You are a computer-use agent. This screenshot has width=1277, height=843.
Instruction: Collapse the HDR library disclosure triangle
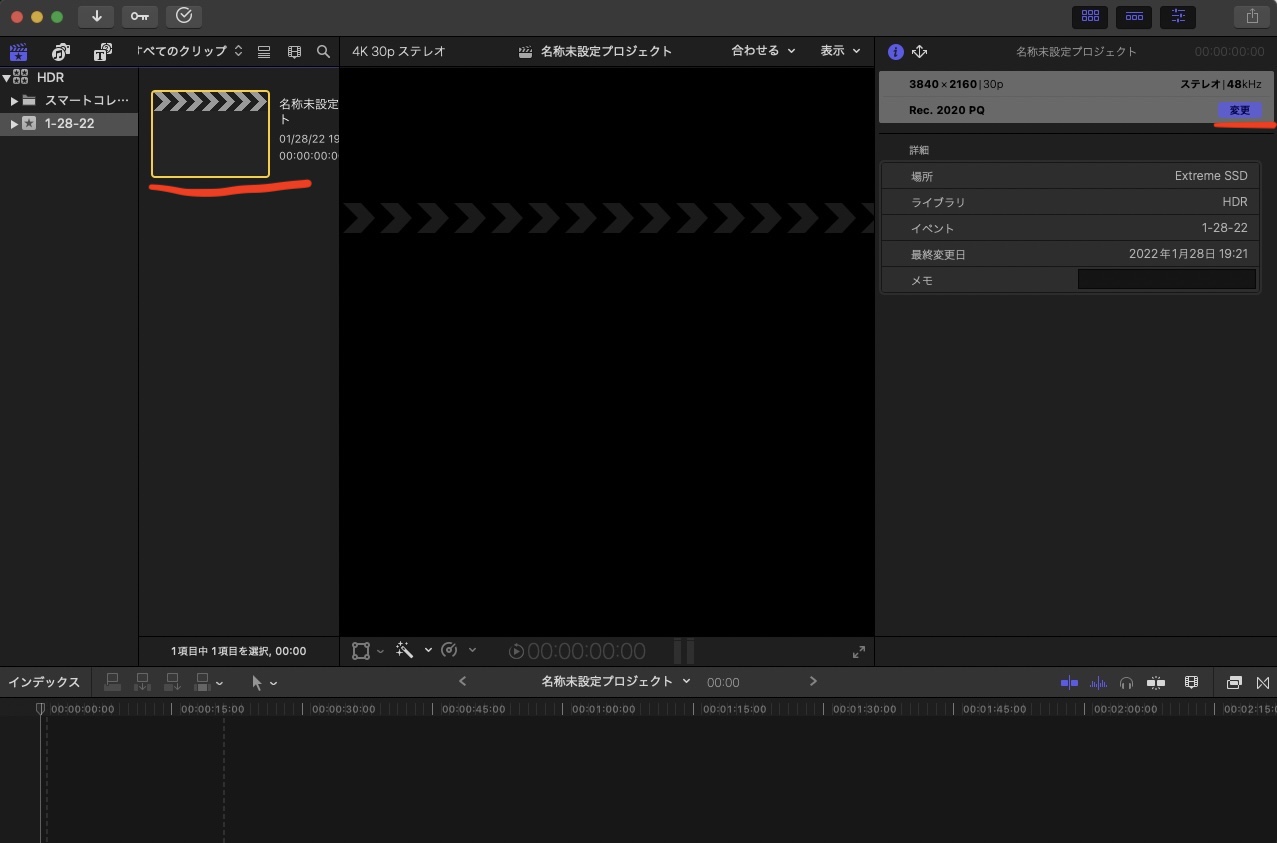coord(7,77)
